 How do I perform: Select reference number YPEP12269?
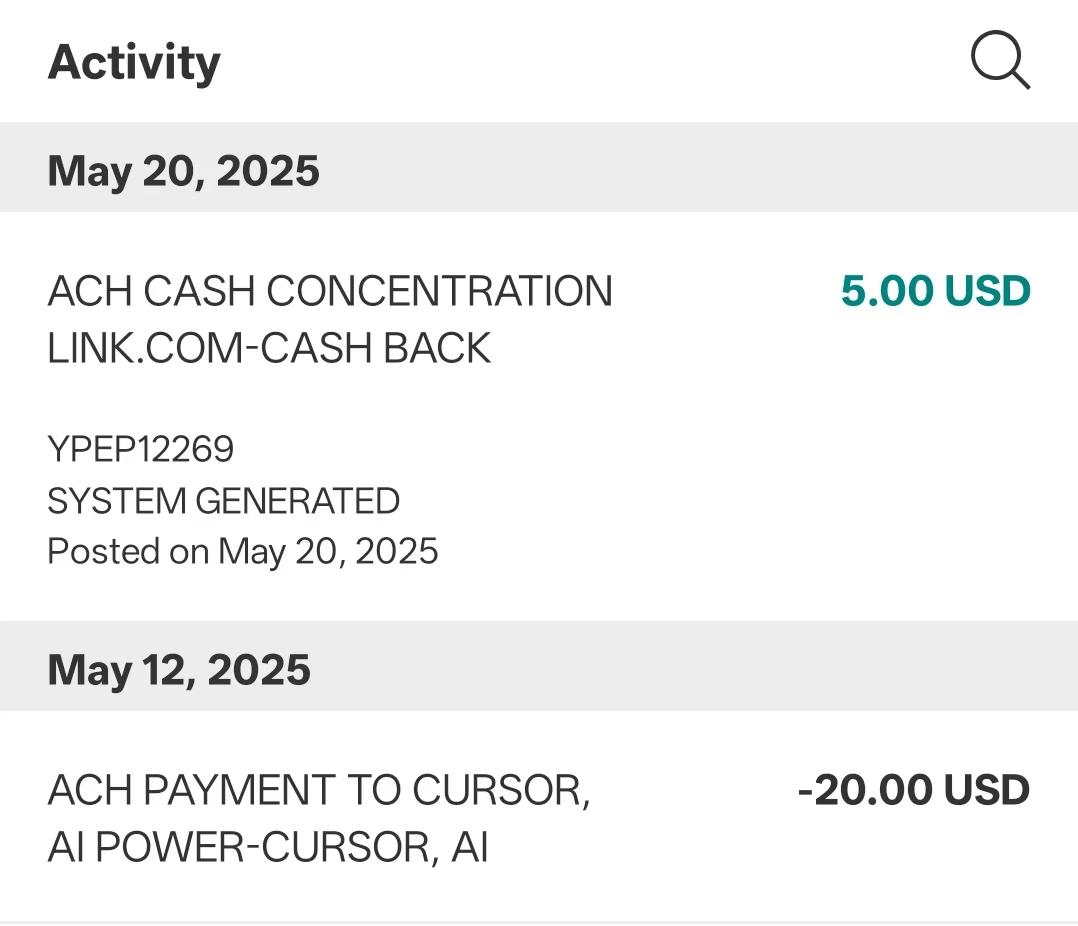click(x=140, y=449)
